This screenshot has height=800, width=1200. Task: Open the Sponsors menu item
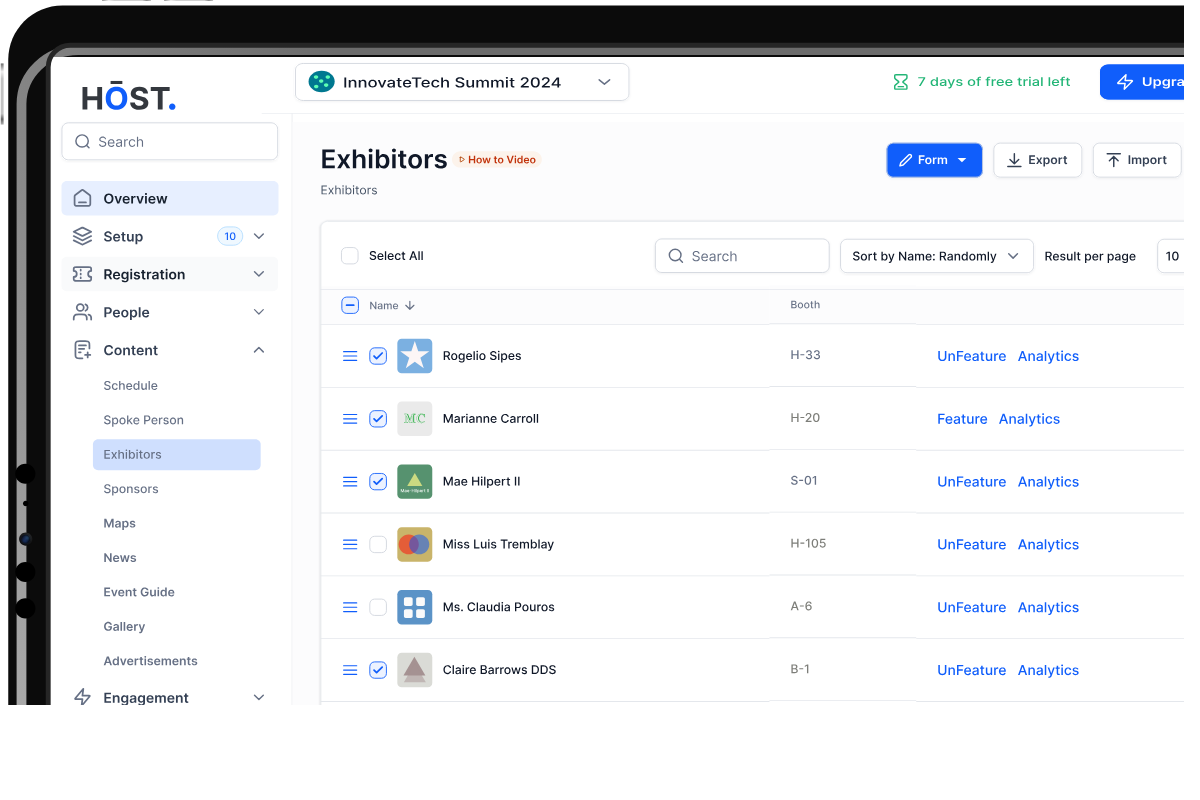coord(131,489)
